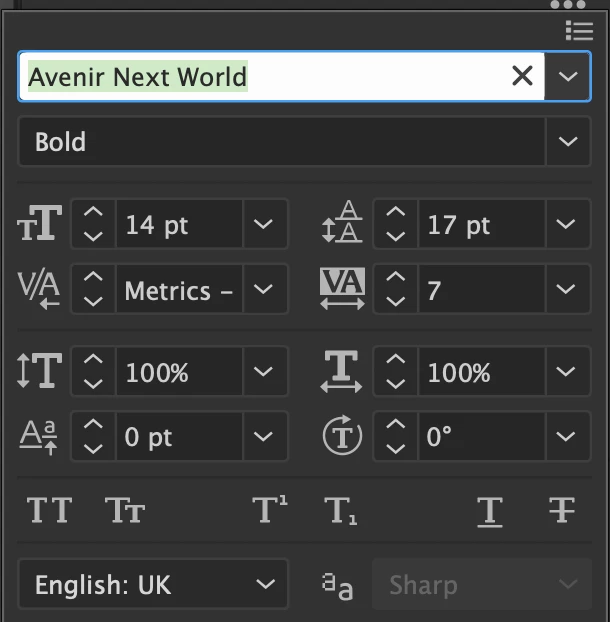The width and height of the screenshot is (610, 622).
Task: Decrease baseline shift with down stepper
Action: [93, 449]
